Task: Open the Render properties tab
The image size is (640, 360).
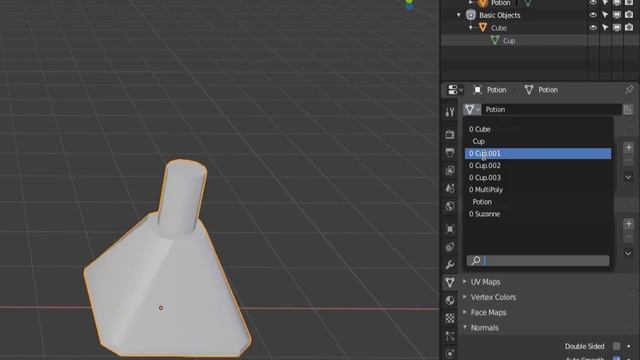Action: click(x=450, y=134)
